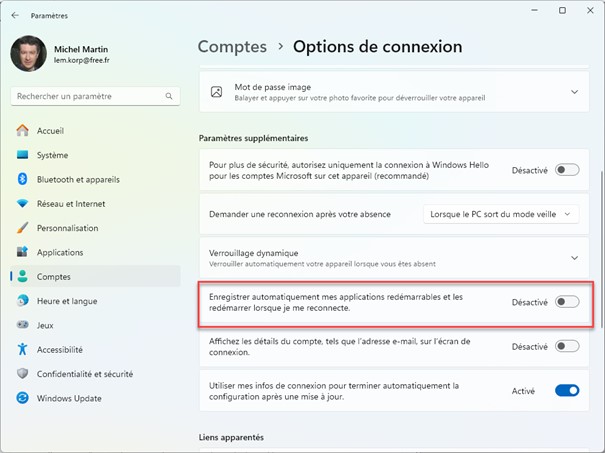
Task: Go to Comptes breadcrumb link
Action: click(x=232, y=47)
